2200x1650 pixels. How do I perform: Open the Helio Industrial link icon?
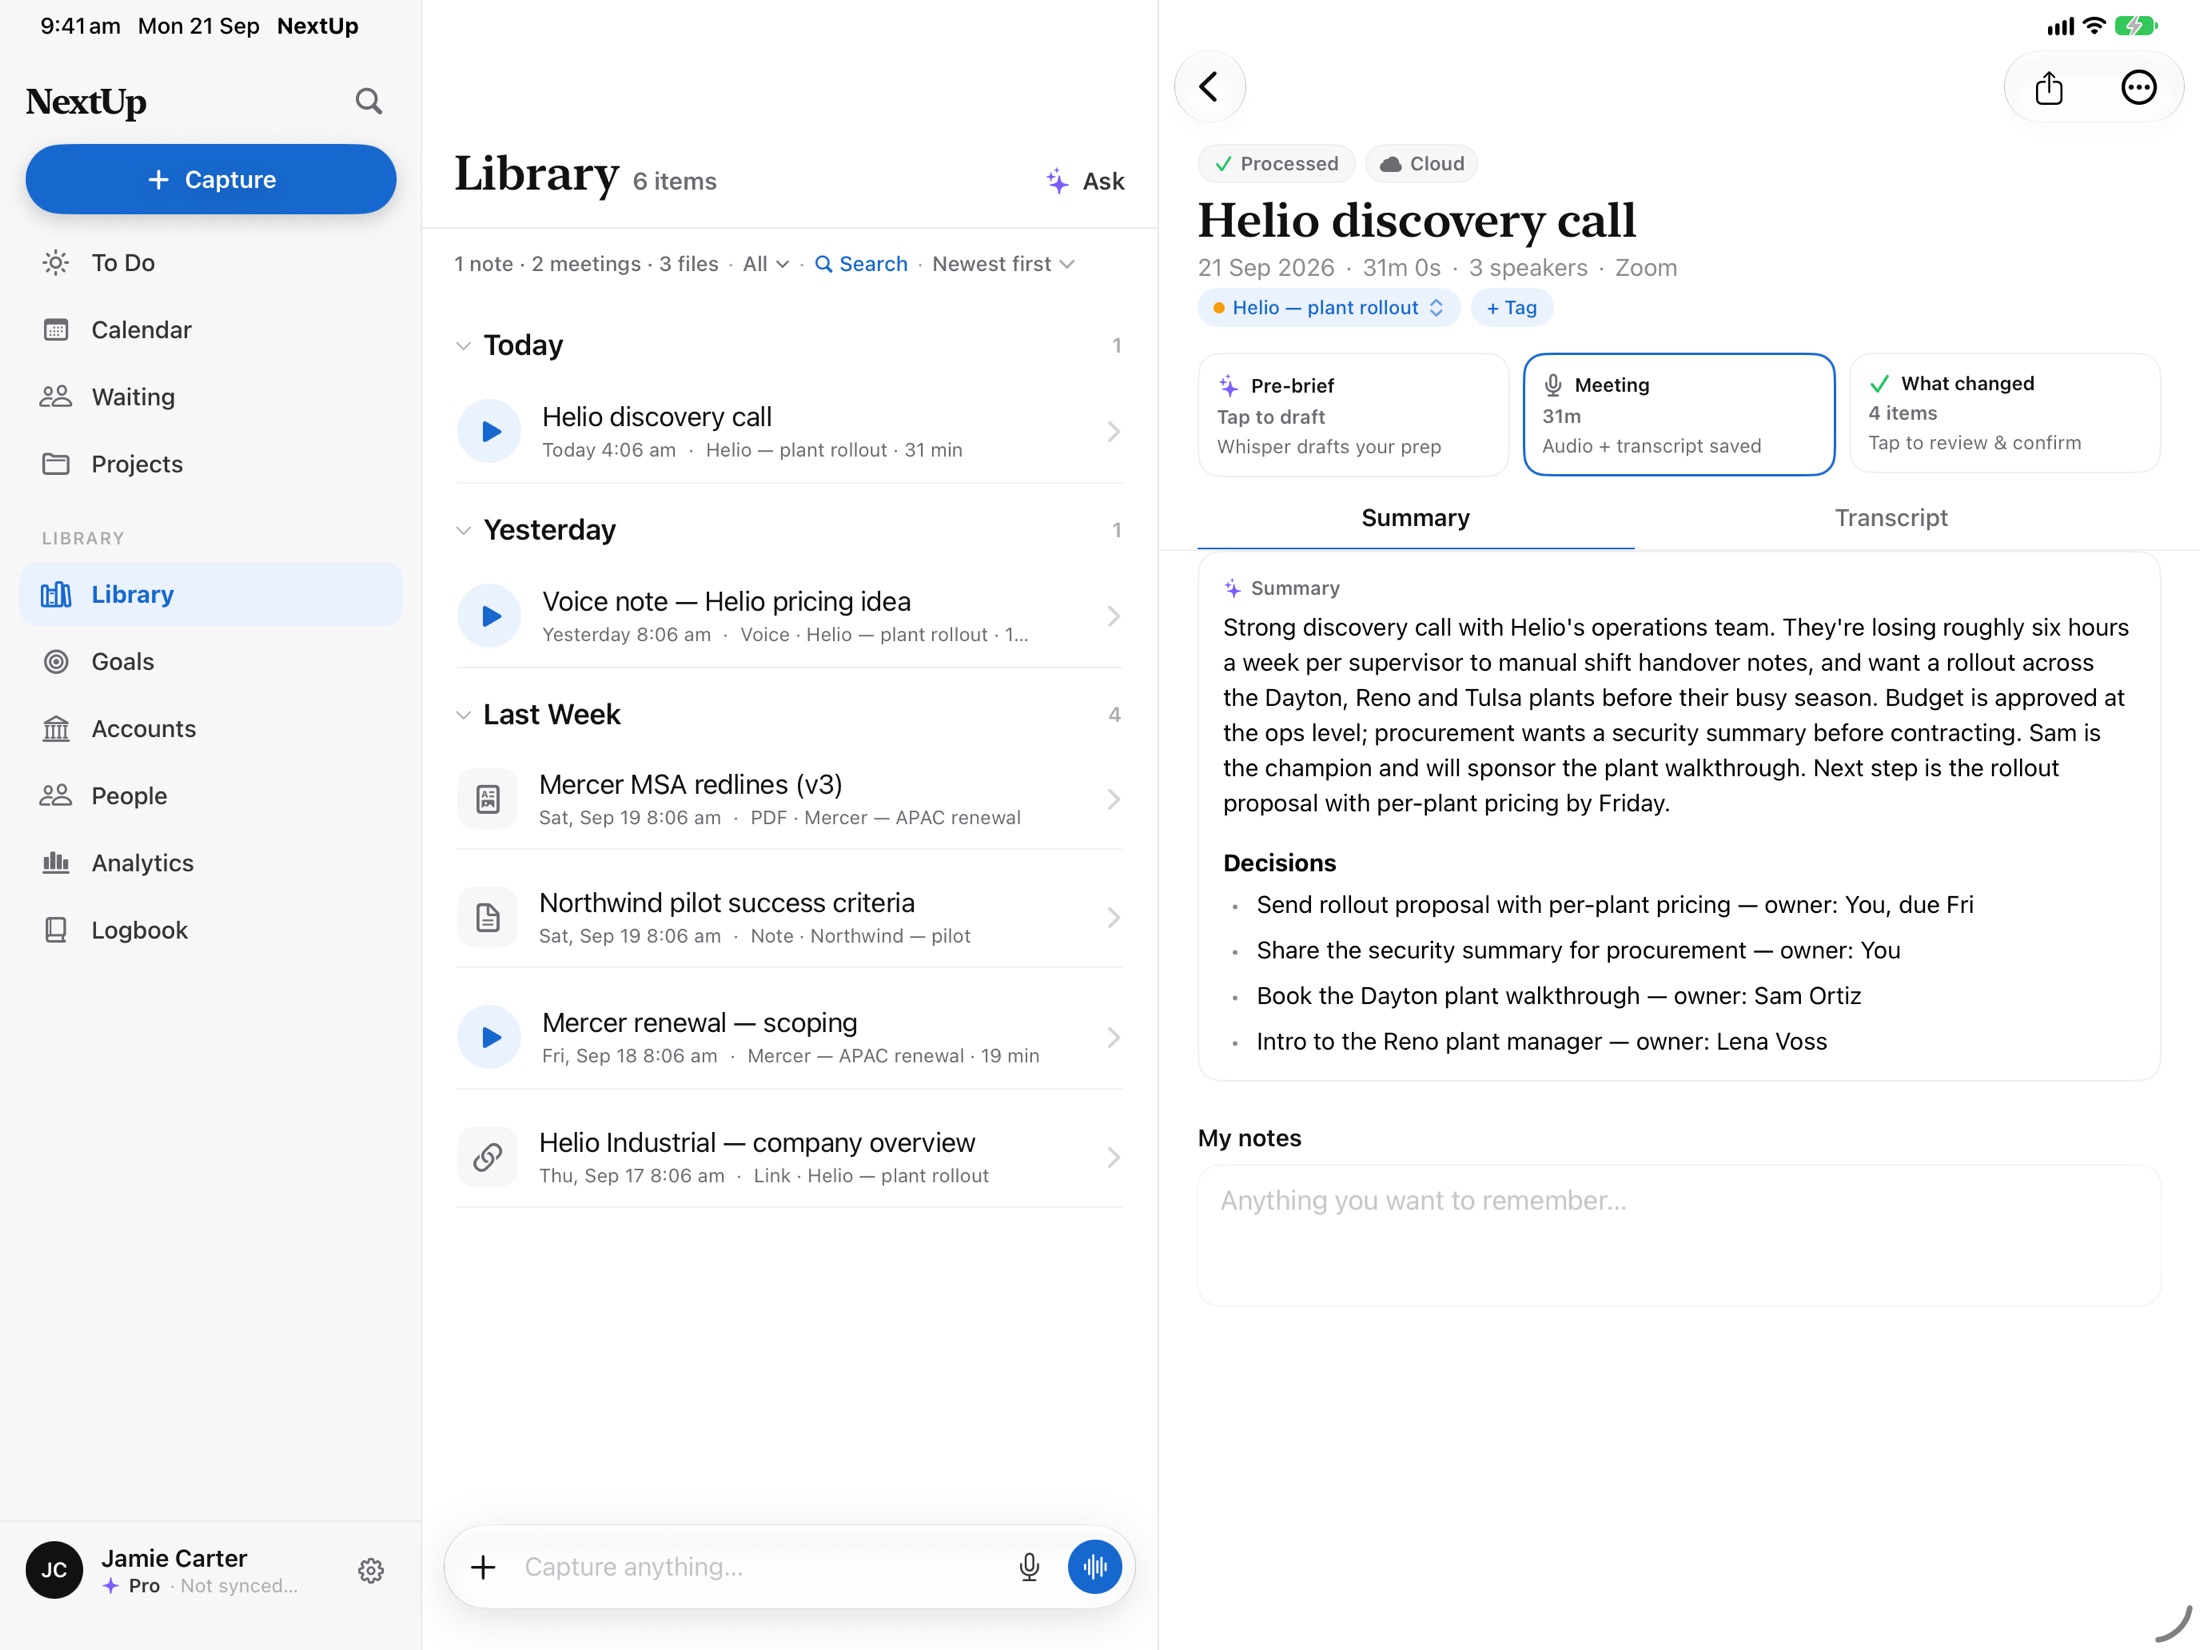pyautogui.click(x=487, y=1157)
